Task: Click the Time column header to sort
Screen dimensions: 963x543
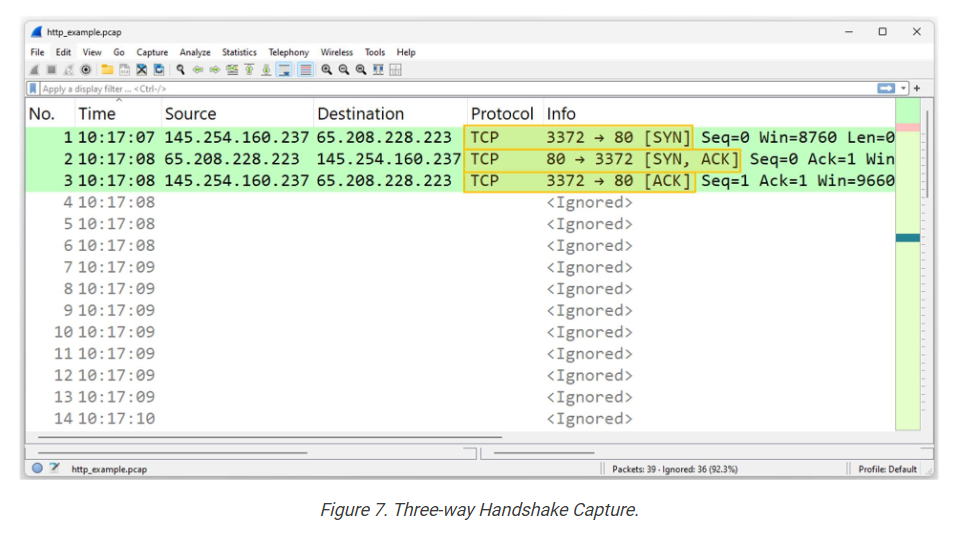Action: coord(97,114)
